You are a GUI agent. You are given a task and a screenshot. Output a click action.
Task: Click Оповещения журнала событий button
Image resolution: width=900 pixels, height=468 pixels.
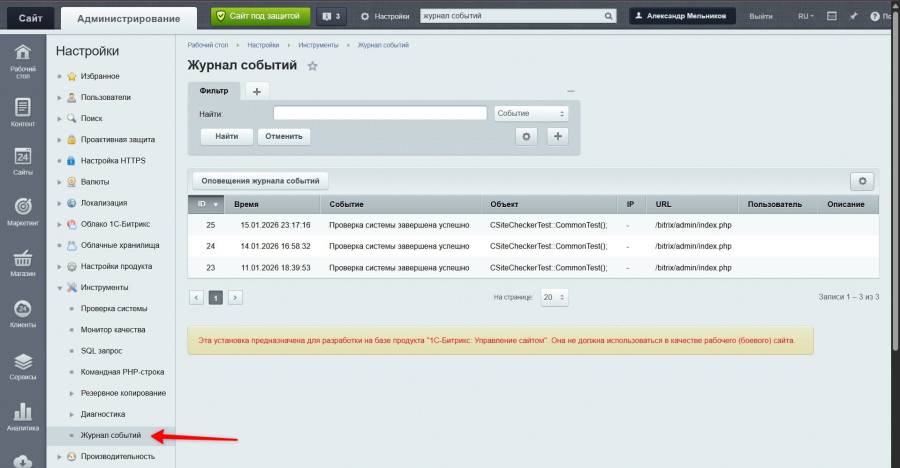coord(260,181)
